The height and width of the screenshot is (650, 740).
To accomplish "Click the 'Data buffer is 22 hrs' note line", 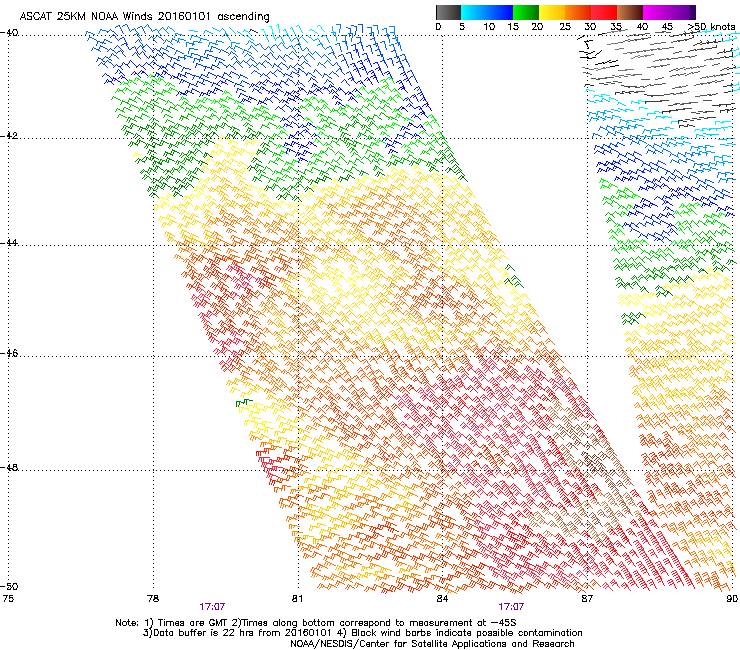I will [x=362, y=633].
